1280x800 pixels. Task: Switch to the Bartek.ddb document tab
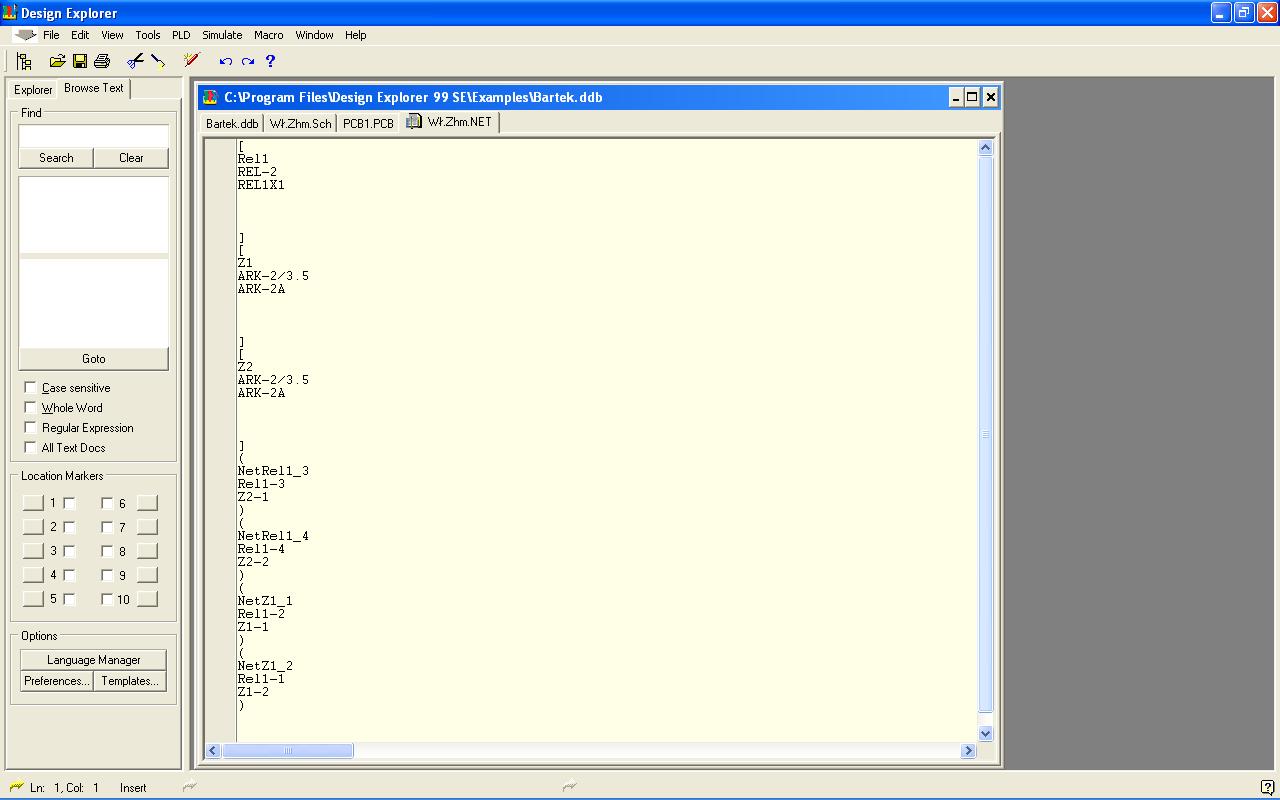[x=232, y=123]
